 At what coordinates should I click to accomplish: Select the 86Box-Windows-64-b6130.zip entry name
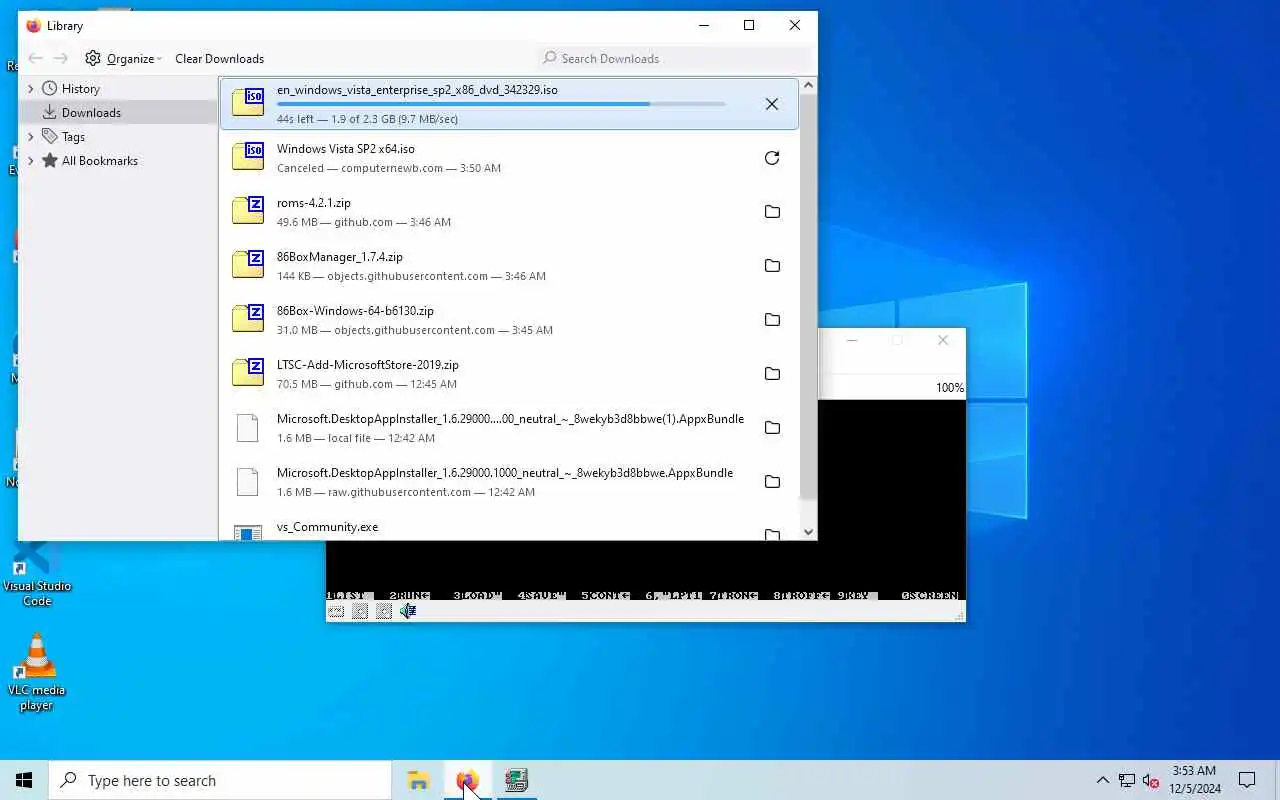point(355,311)
